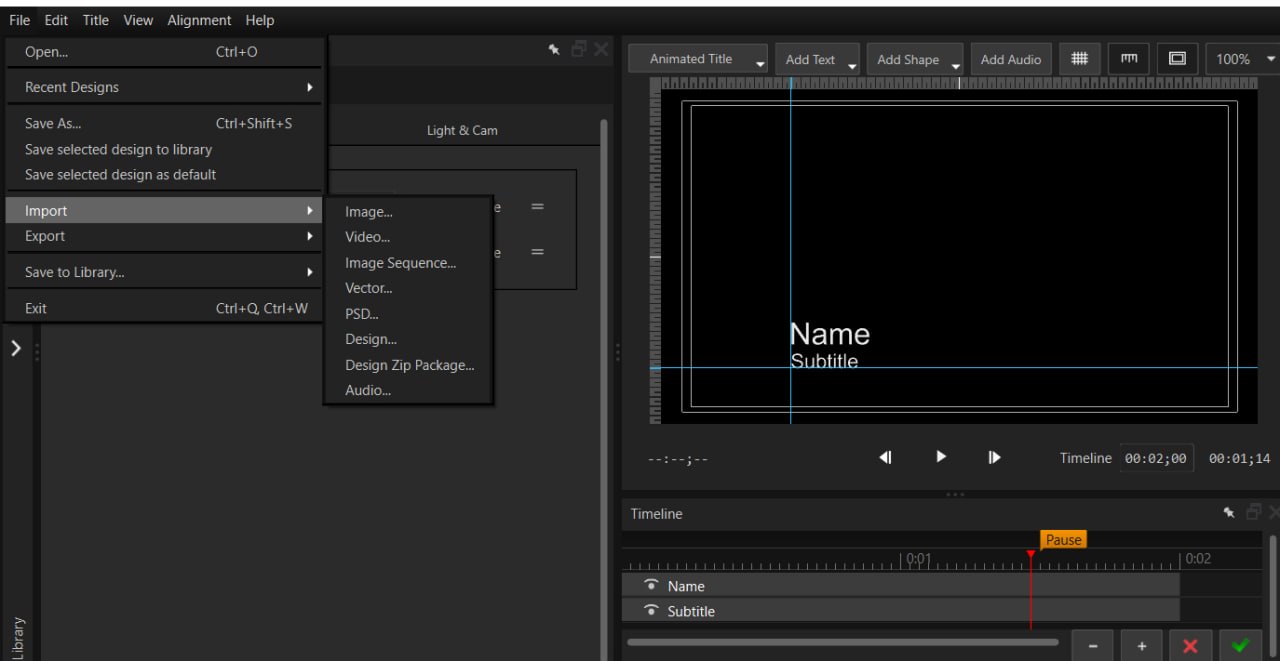Click the left panel vertical scrollbar
This screenshot has width=1280, height=661.
click(603, 390)
